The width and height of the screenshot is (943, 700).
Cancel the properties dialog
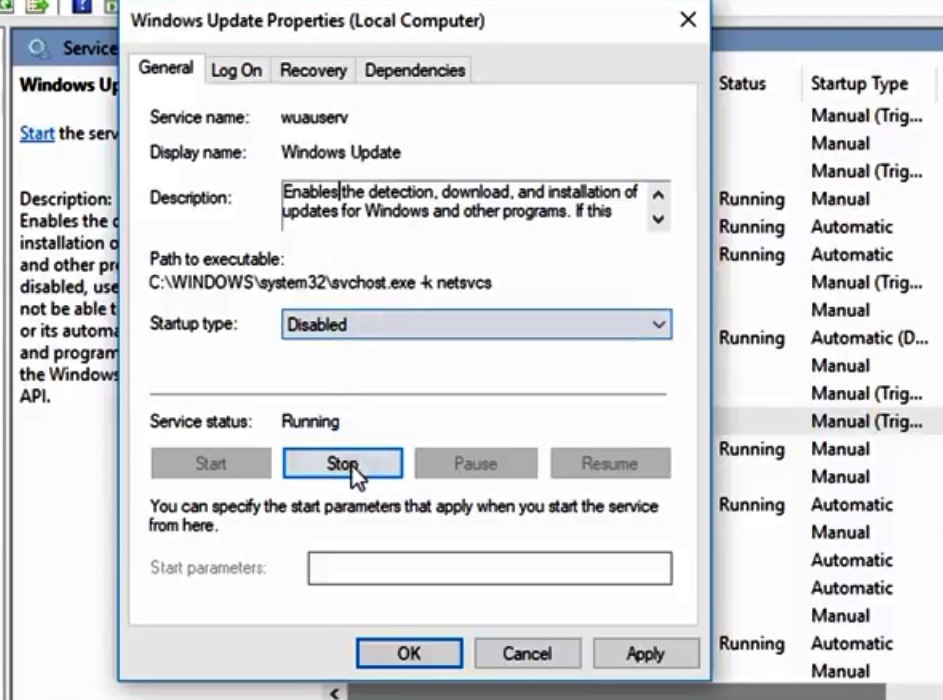click(527, 653)
